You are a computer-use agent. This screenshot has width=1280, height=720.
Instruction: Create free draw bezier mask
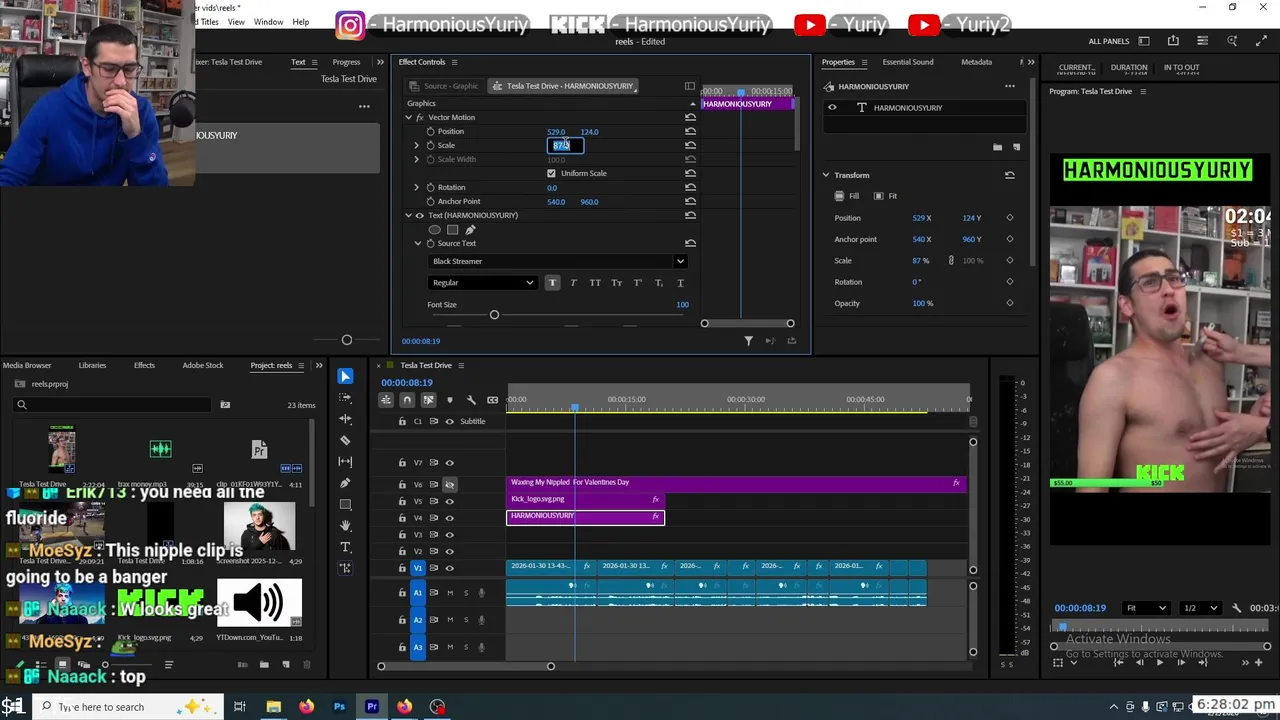[470, 230]
